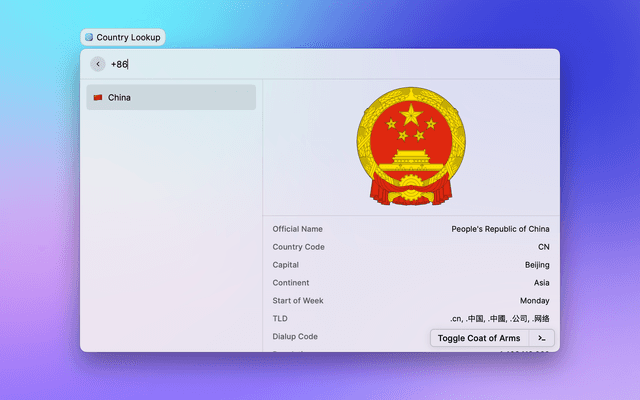Select the Beijing capital value

[536, 265]
